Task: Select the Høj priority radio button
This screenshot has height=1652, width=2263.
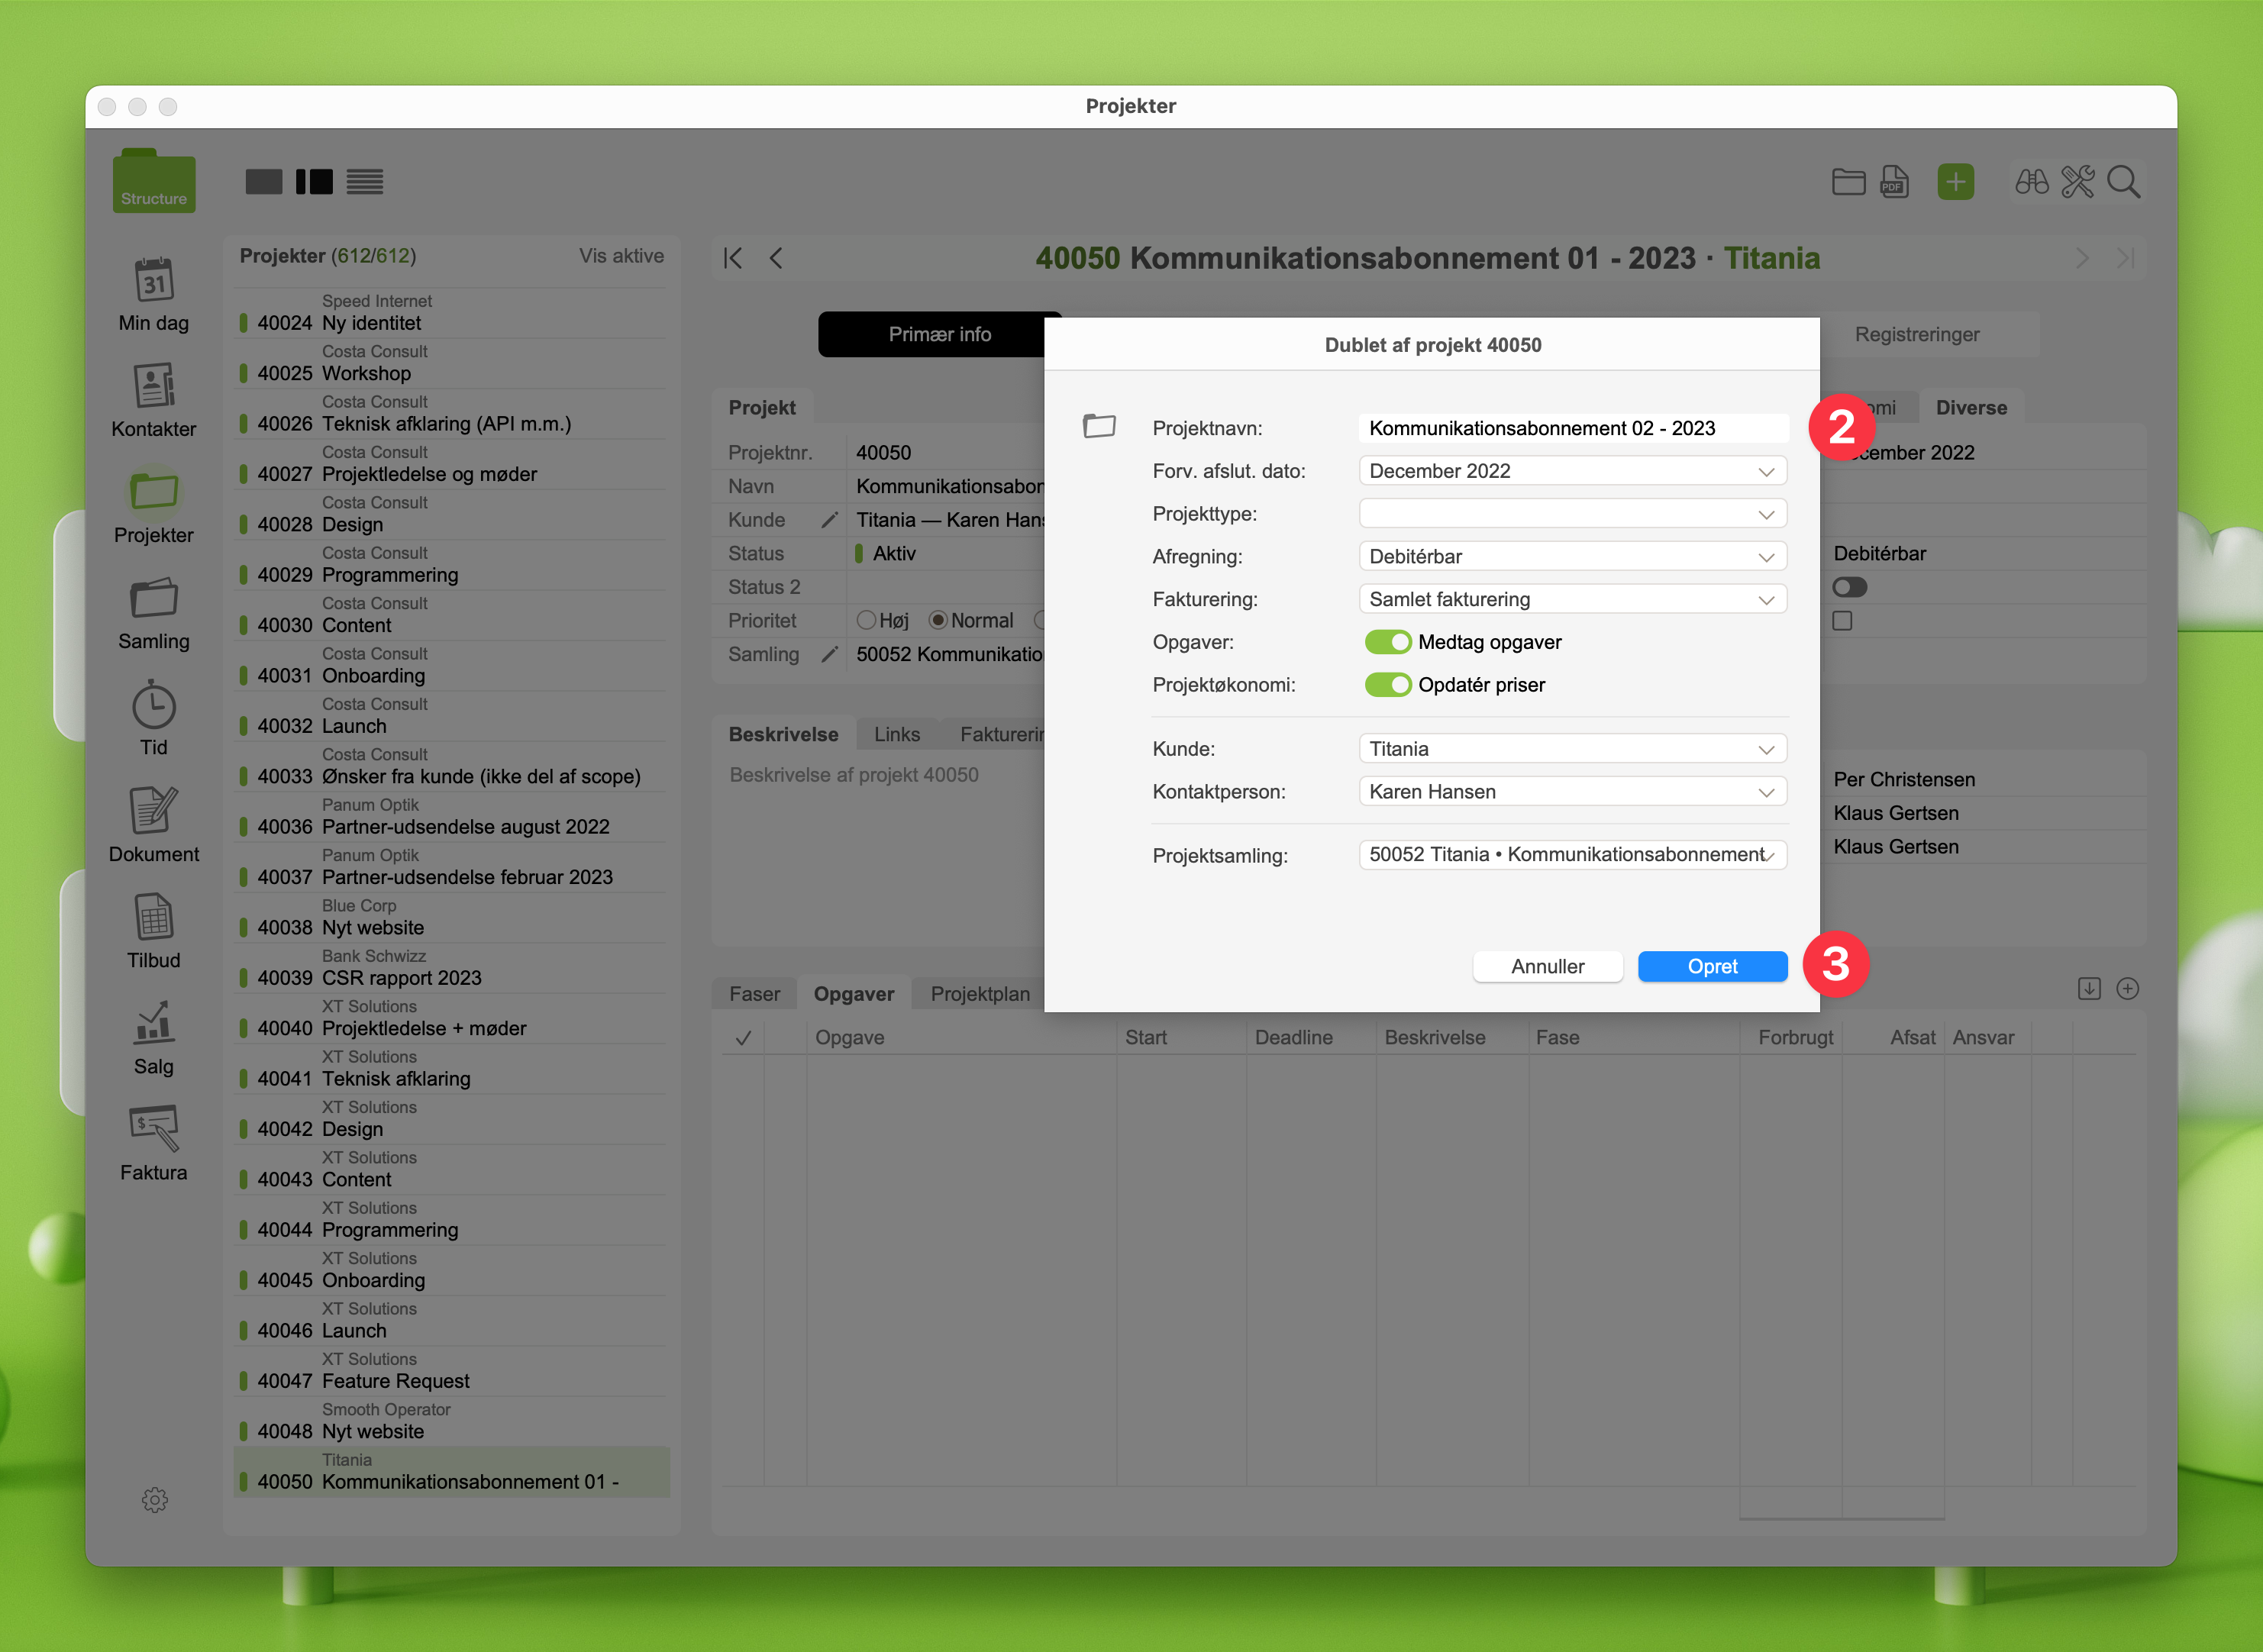Action: (866, 621)
